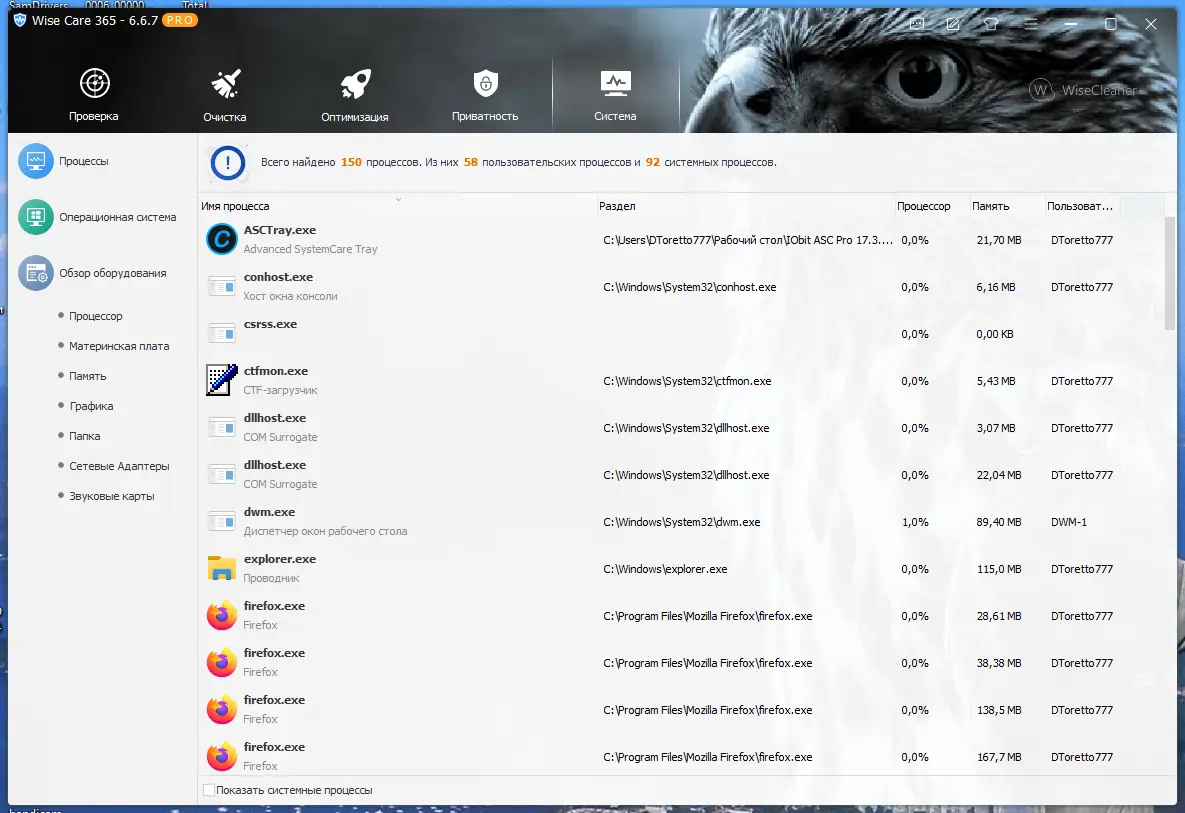Click the dwm.exe process icon
This screenshot has height=813, width=1185.
coord(221,521)
